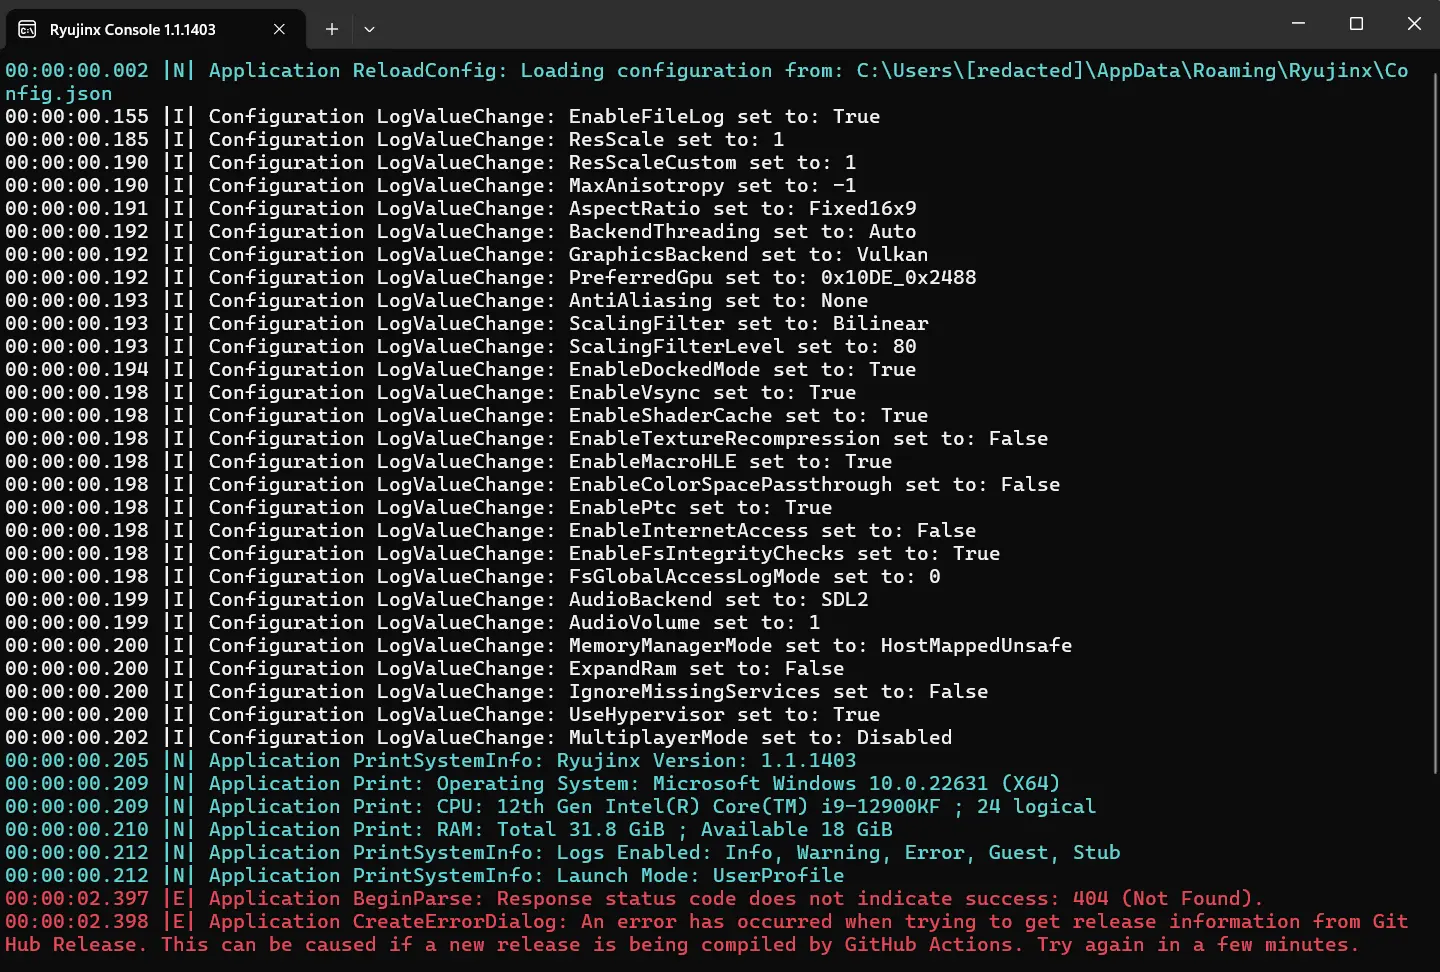1440x972 pixels.
Task: Click the 'ScalingFilter set to: Bilinear' line
Action: click(x=467, y=323)
